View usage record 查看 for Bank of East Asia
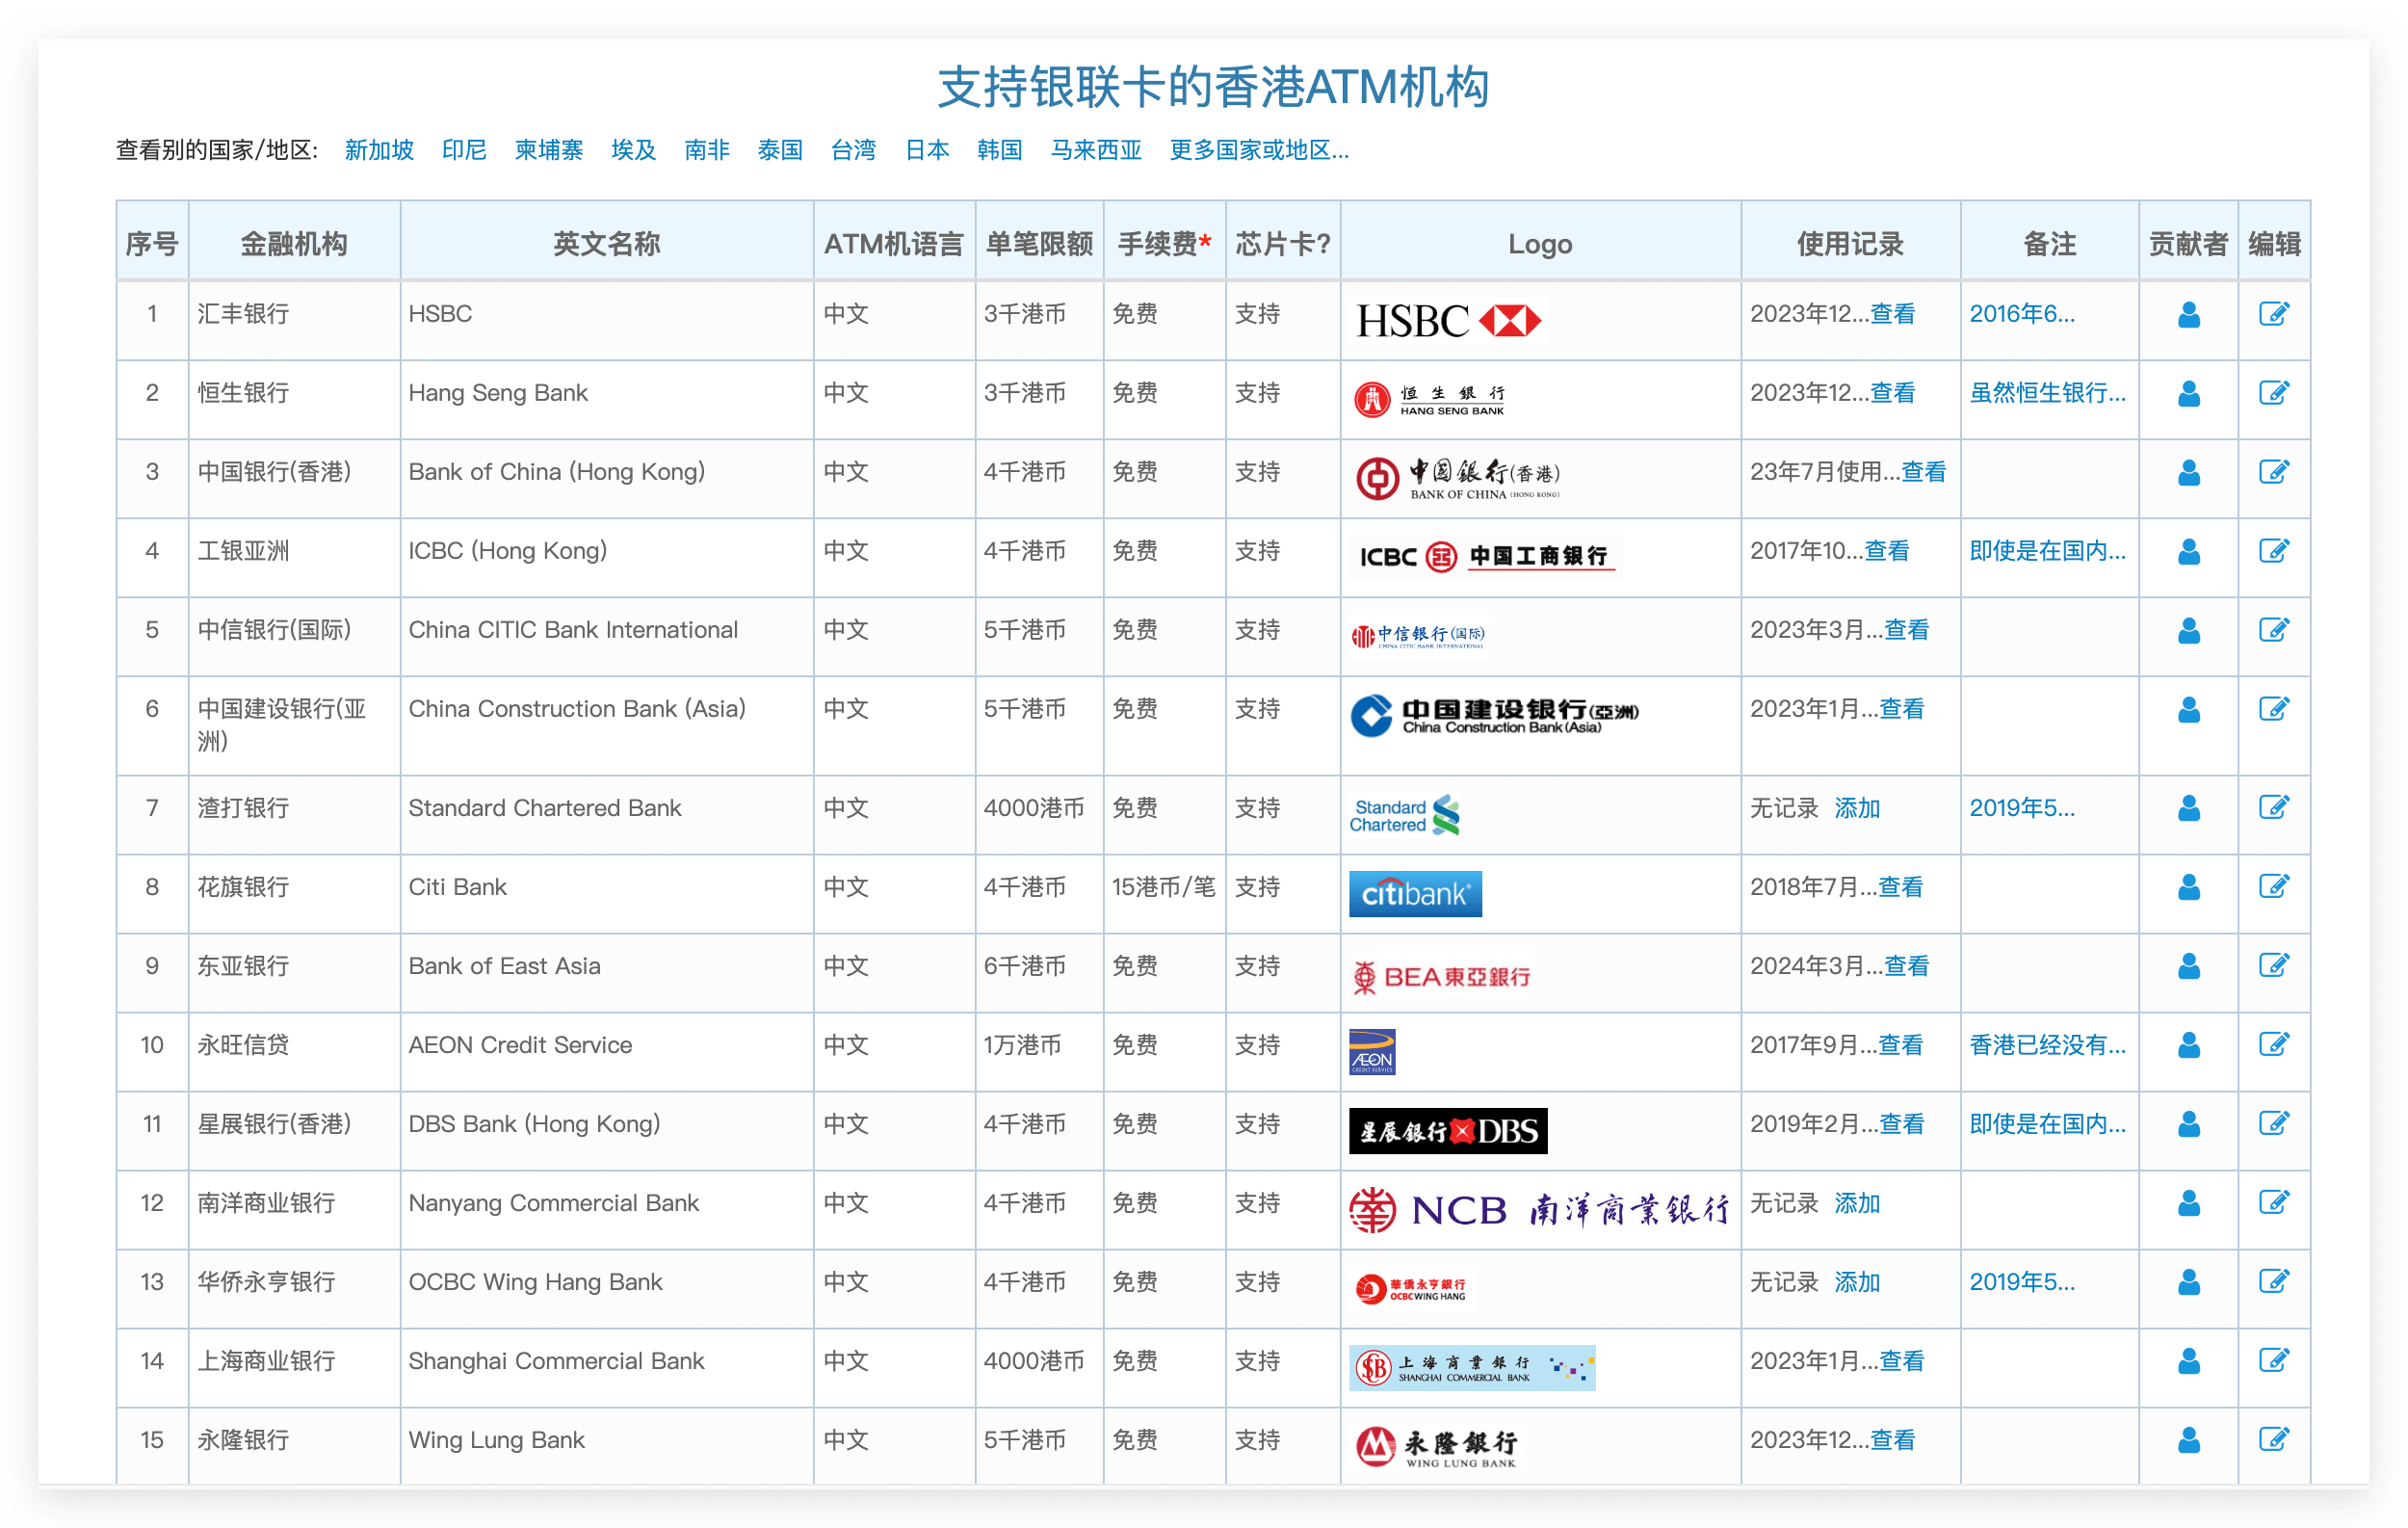Viewport: 2408px width, 1528px height. pyautogui.click(x=1906, y=966)
